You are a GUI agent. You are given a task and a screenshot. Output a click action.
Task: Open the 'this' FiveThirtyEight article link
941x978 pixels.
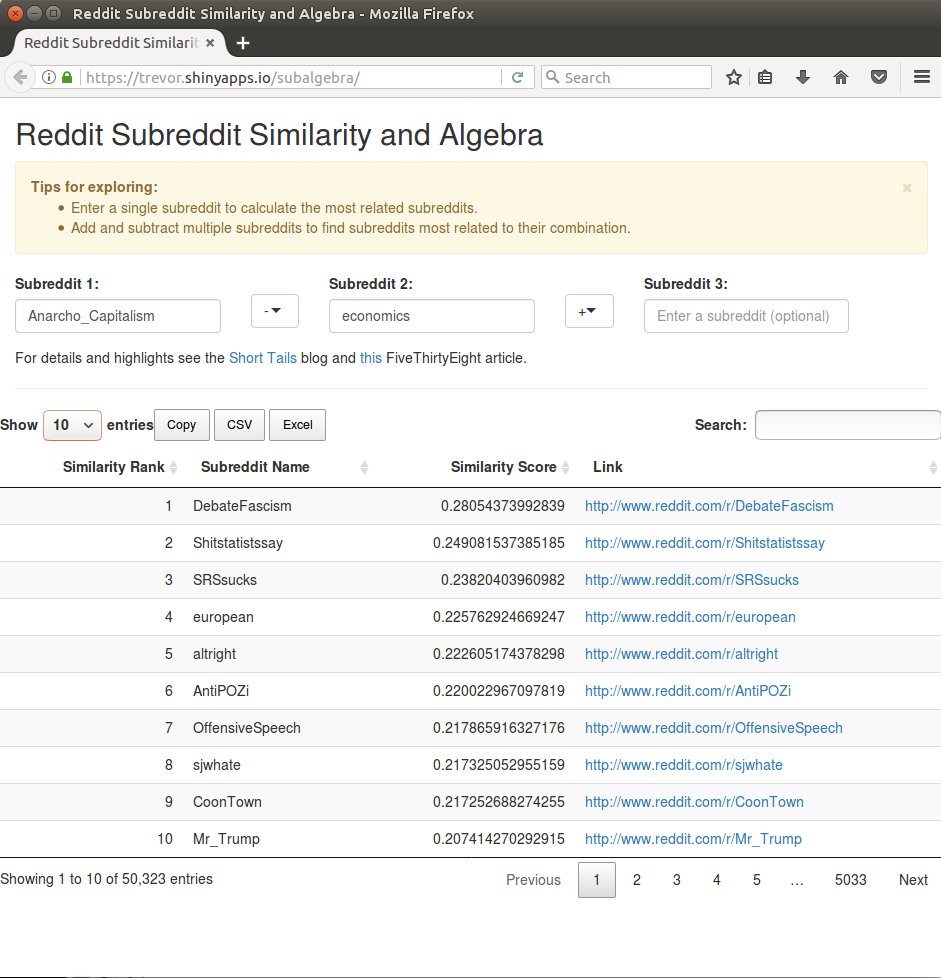coord(370,358)
